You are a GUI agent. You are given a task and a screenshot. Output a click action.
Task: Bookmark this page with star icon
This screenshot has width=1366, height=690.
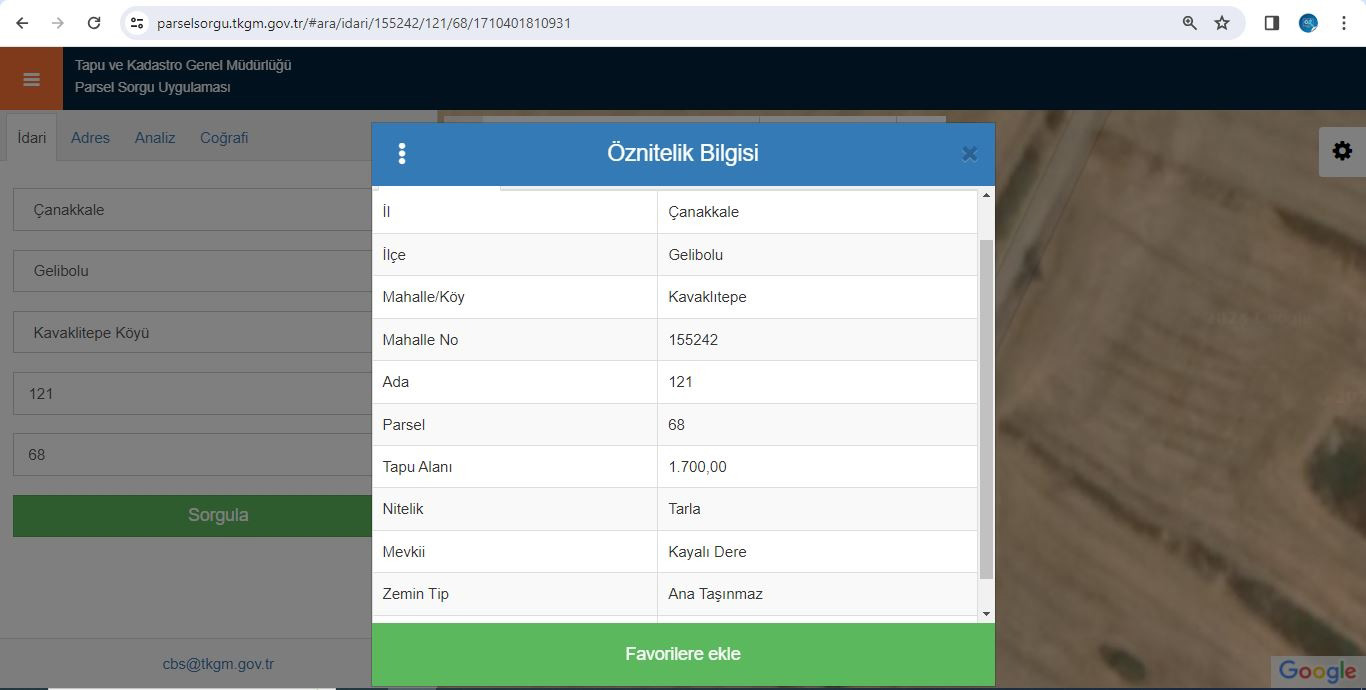(x=1222, y=23)
